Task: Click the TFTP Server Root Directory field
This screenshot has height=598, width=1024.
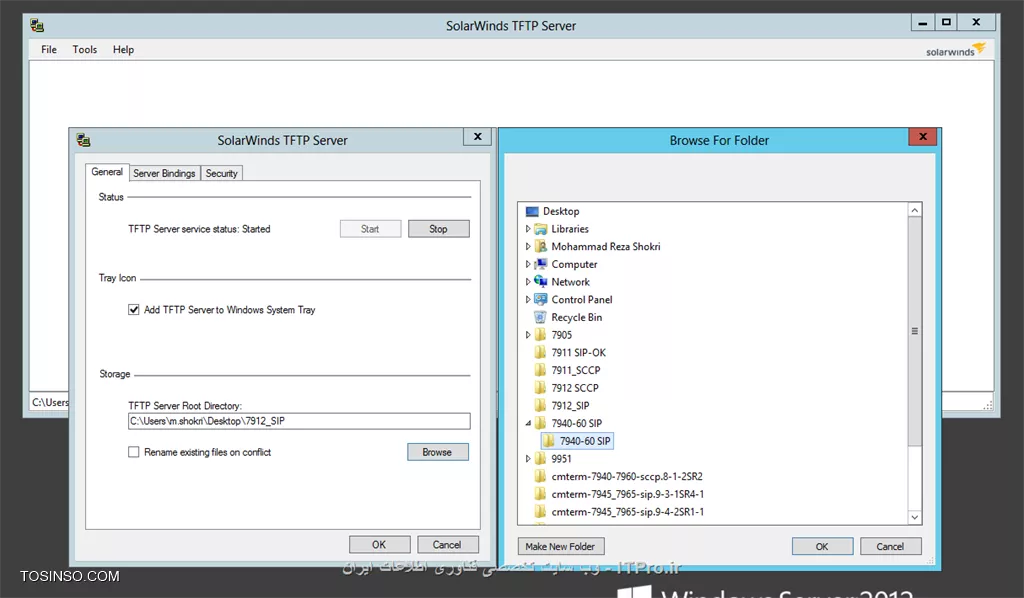Action: click(x=299, y=421)
